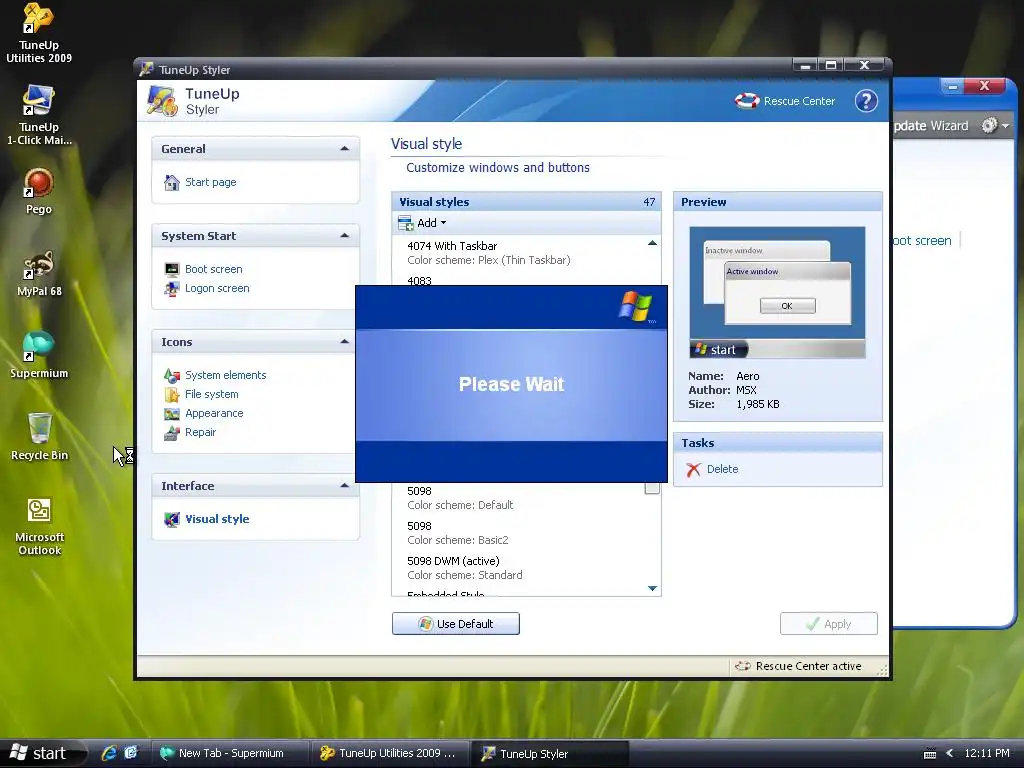Collapse the System Start panel
Viewport: 1024px width, 768px height.
[344, 236]
